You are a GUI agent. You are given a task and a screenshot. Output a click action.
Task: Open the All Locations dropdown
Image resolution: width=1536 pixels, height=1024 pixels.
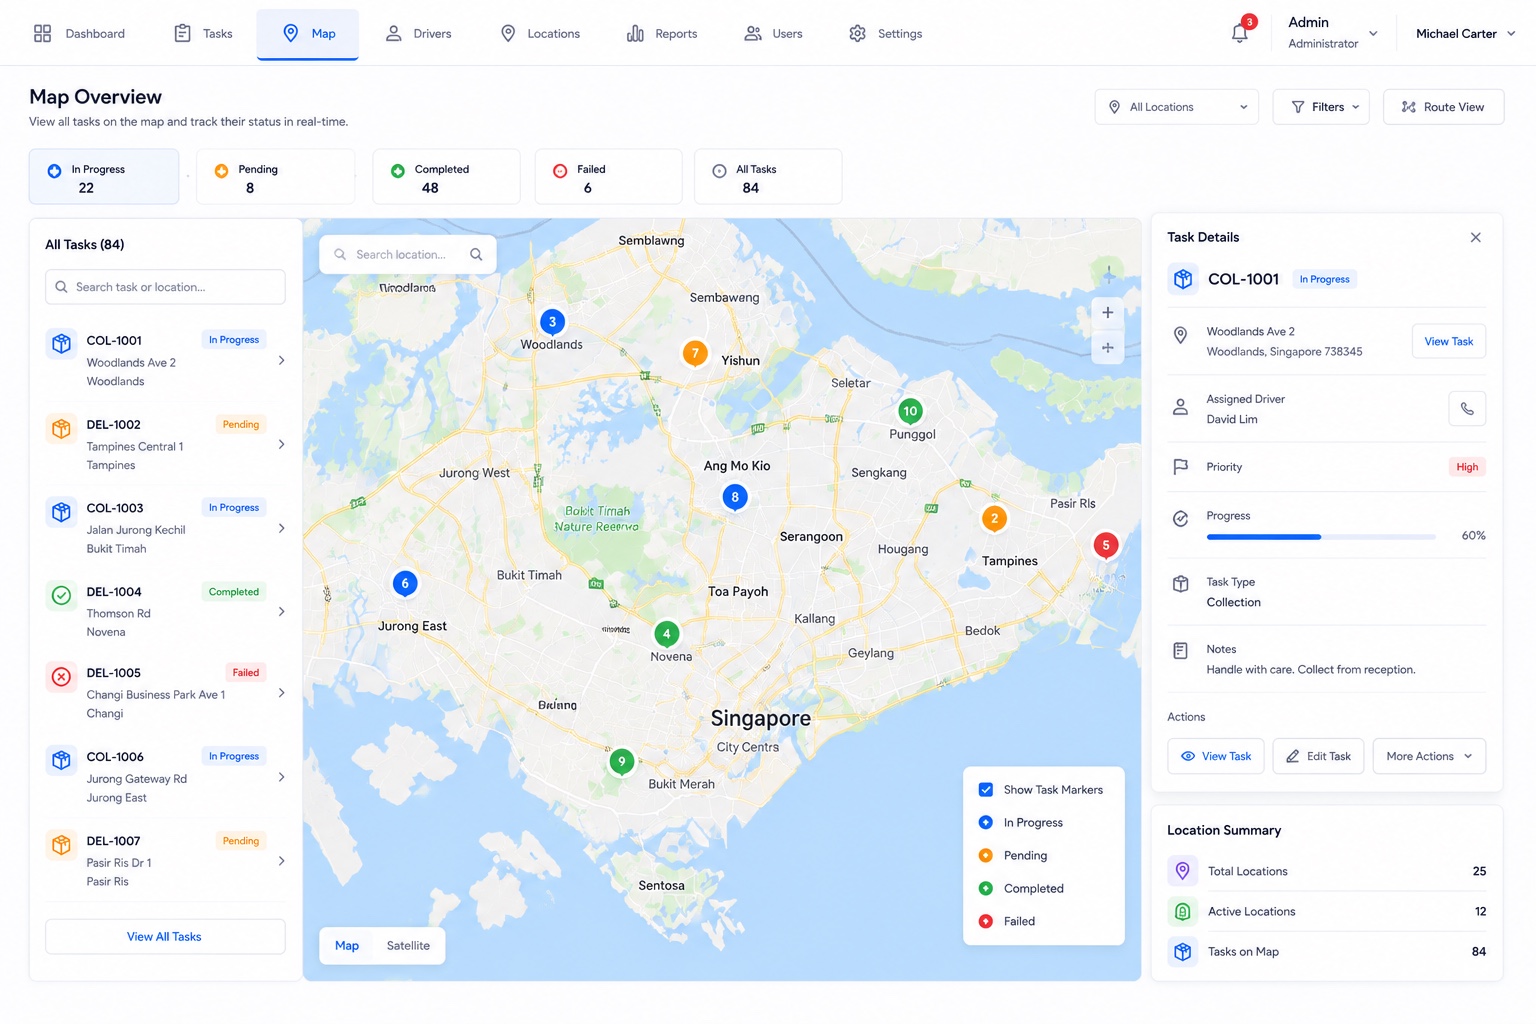tap(1177, 107)
